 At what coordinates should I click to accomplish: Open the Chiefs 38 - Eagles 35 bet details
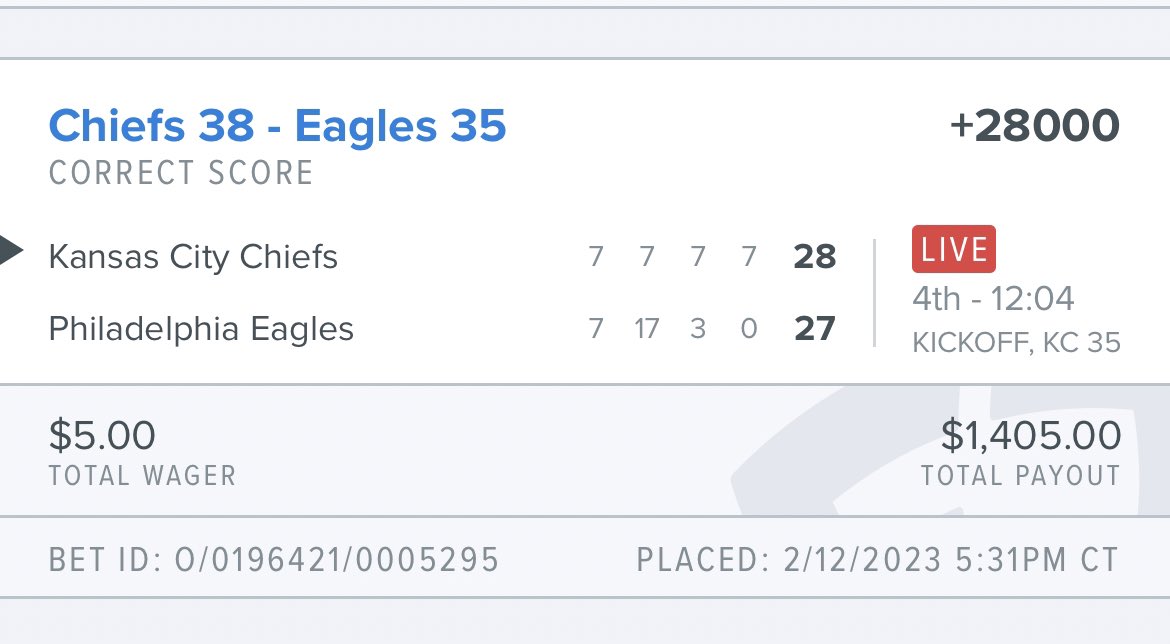(278, 125)
